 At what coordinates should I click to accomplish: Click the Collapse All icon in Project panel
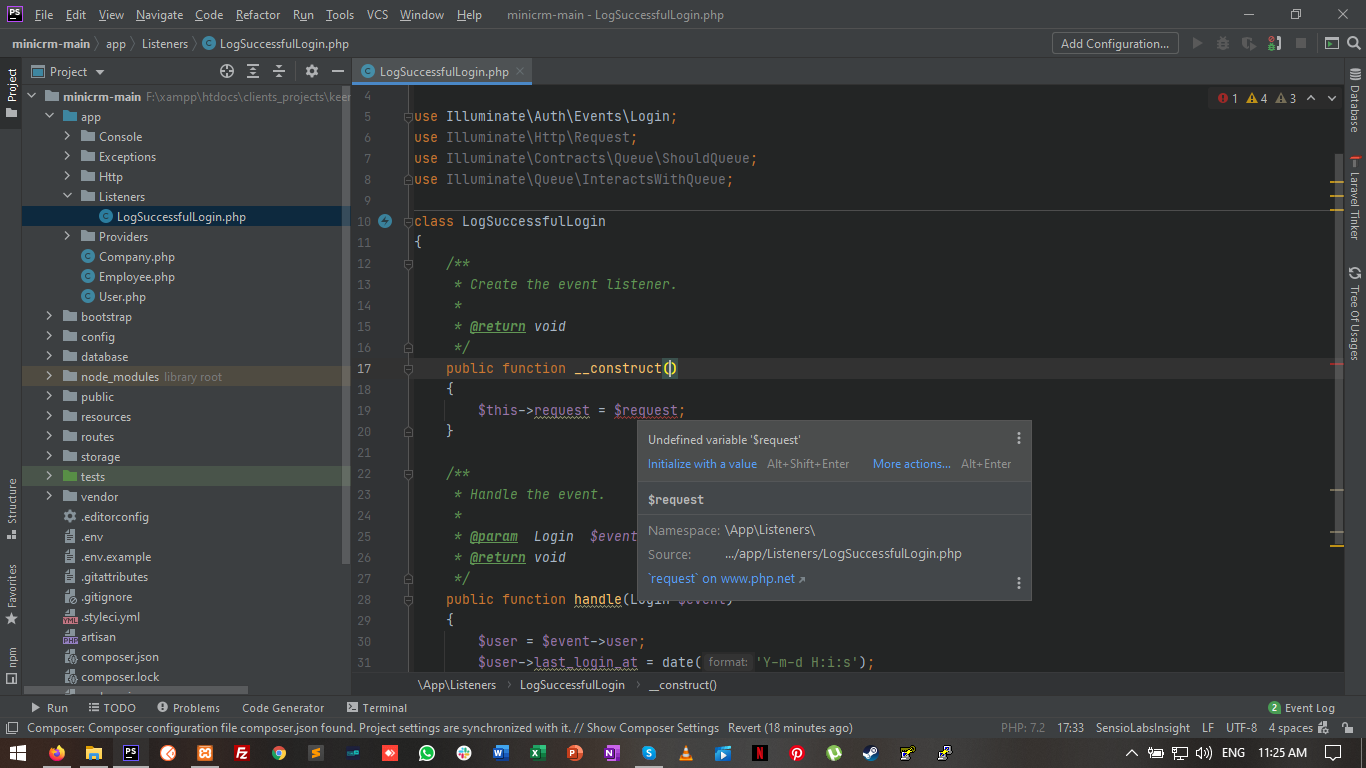tap(278, 71)
